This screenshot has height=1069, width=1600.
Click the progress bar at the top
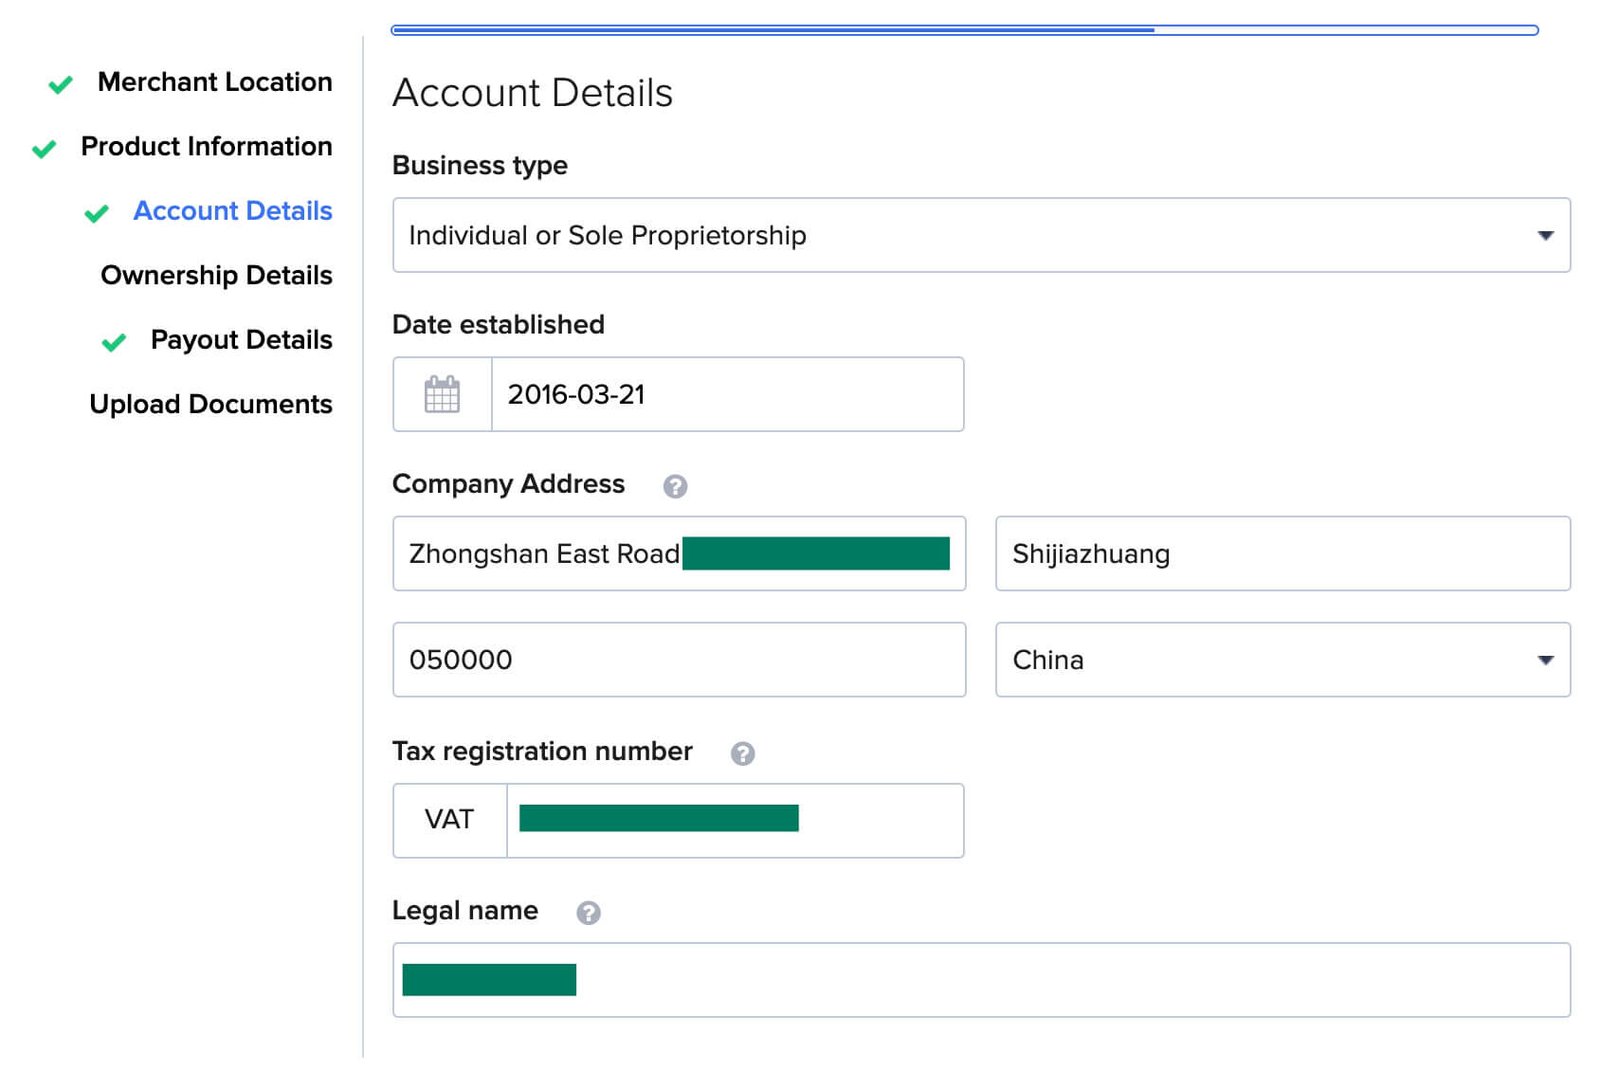tap(965, 30)
